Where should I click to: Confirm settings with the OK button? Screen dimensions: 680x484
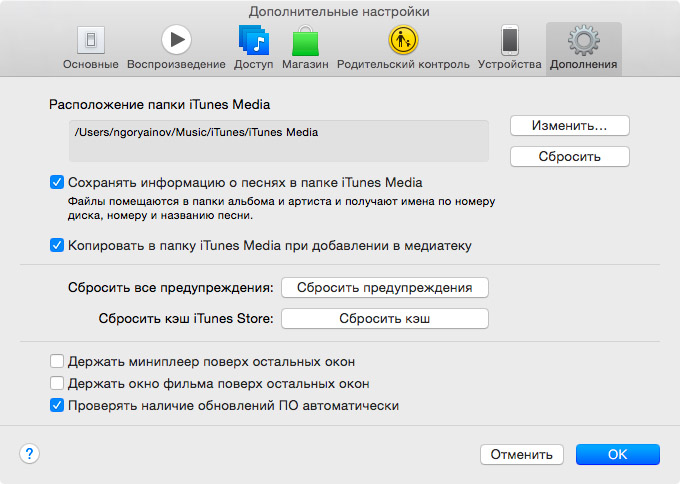coord(617,454)
